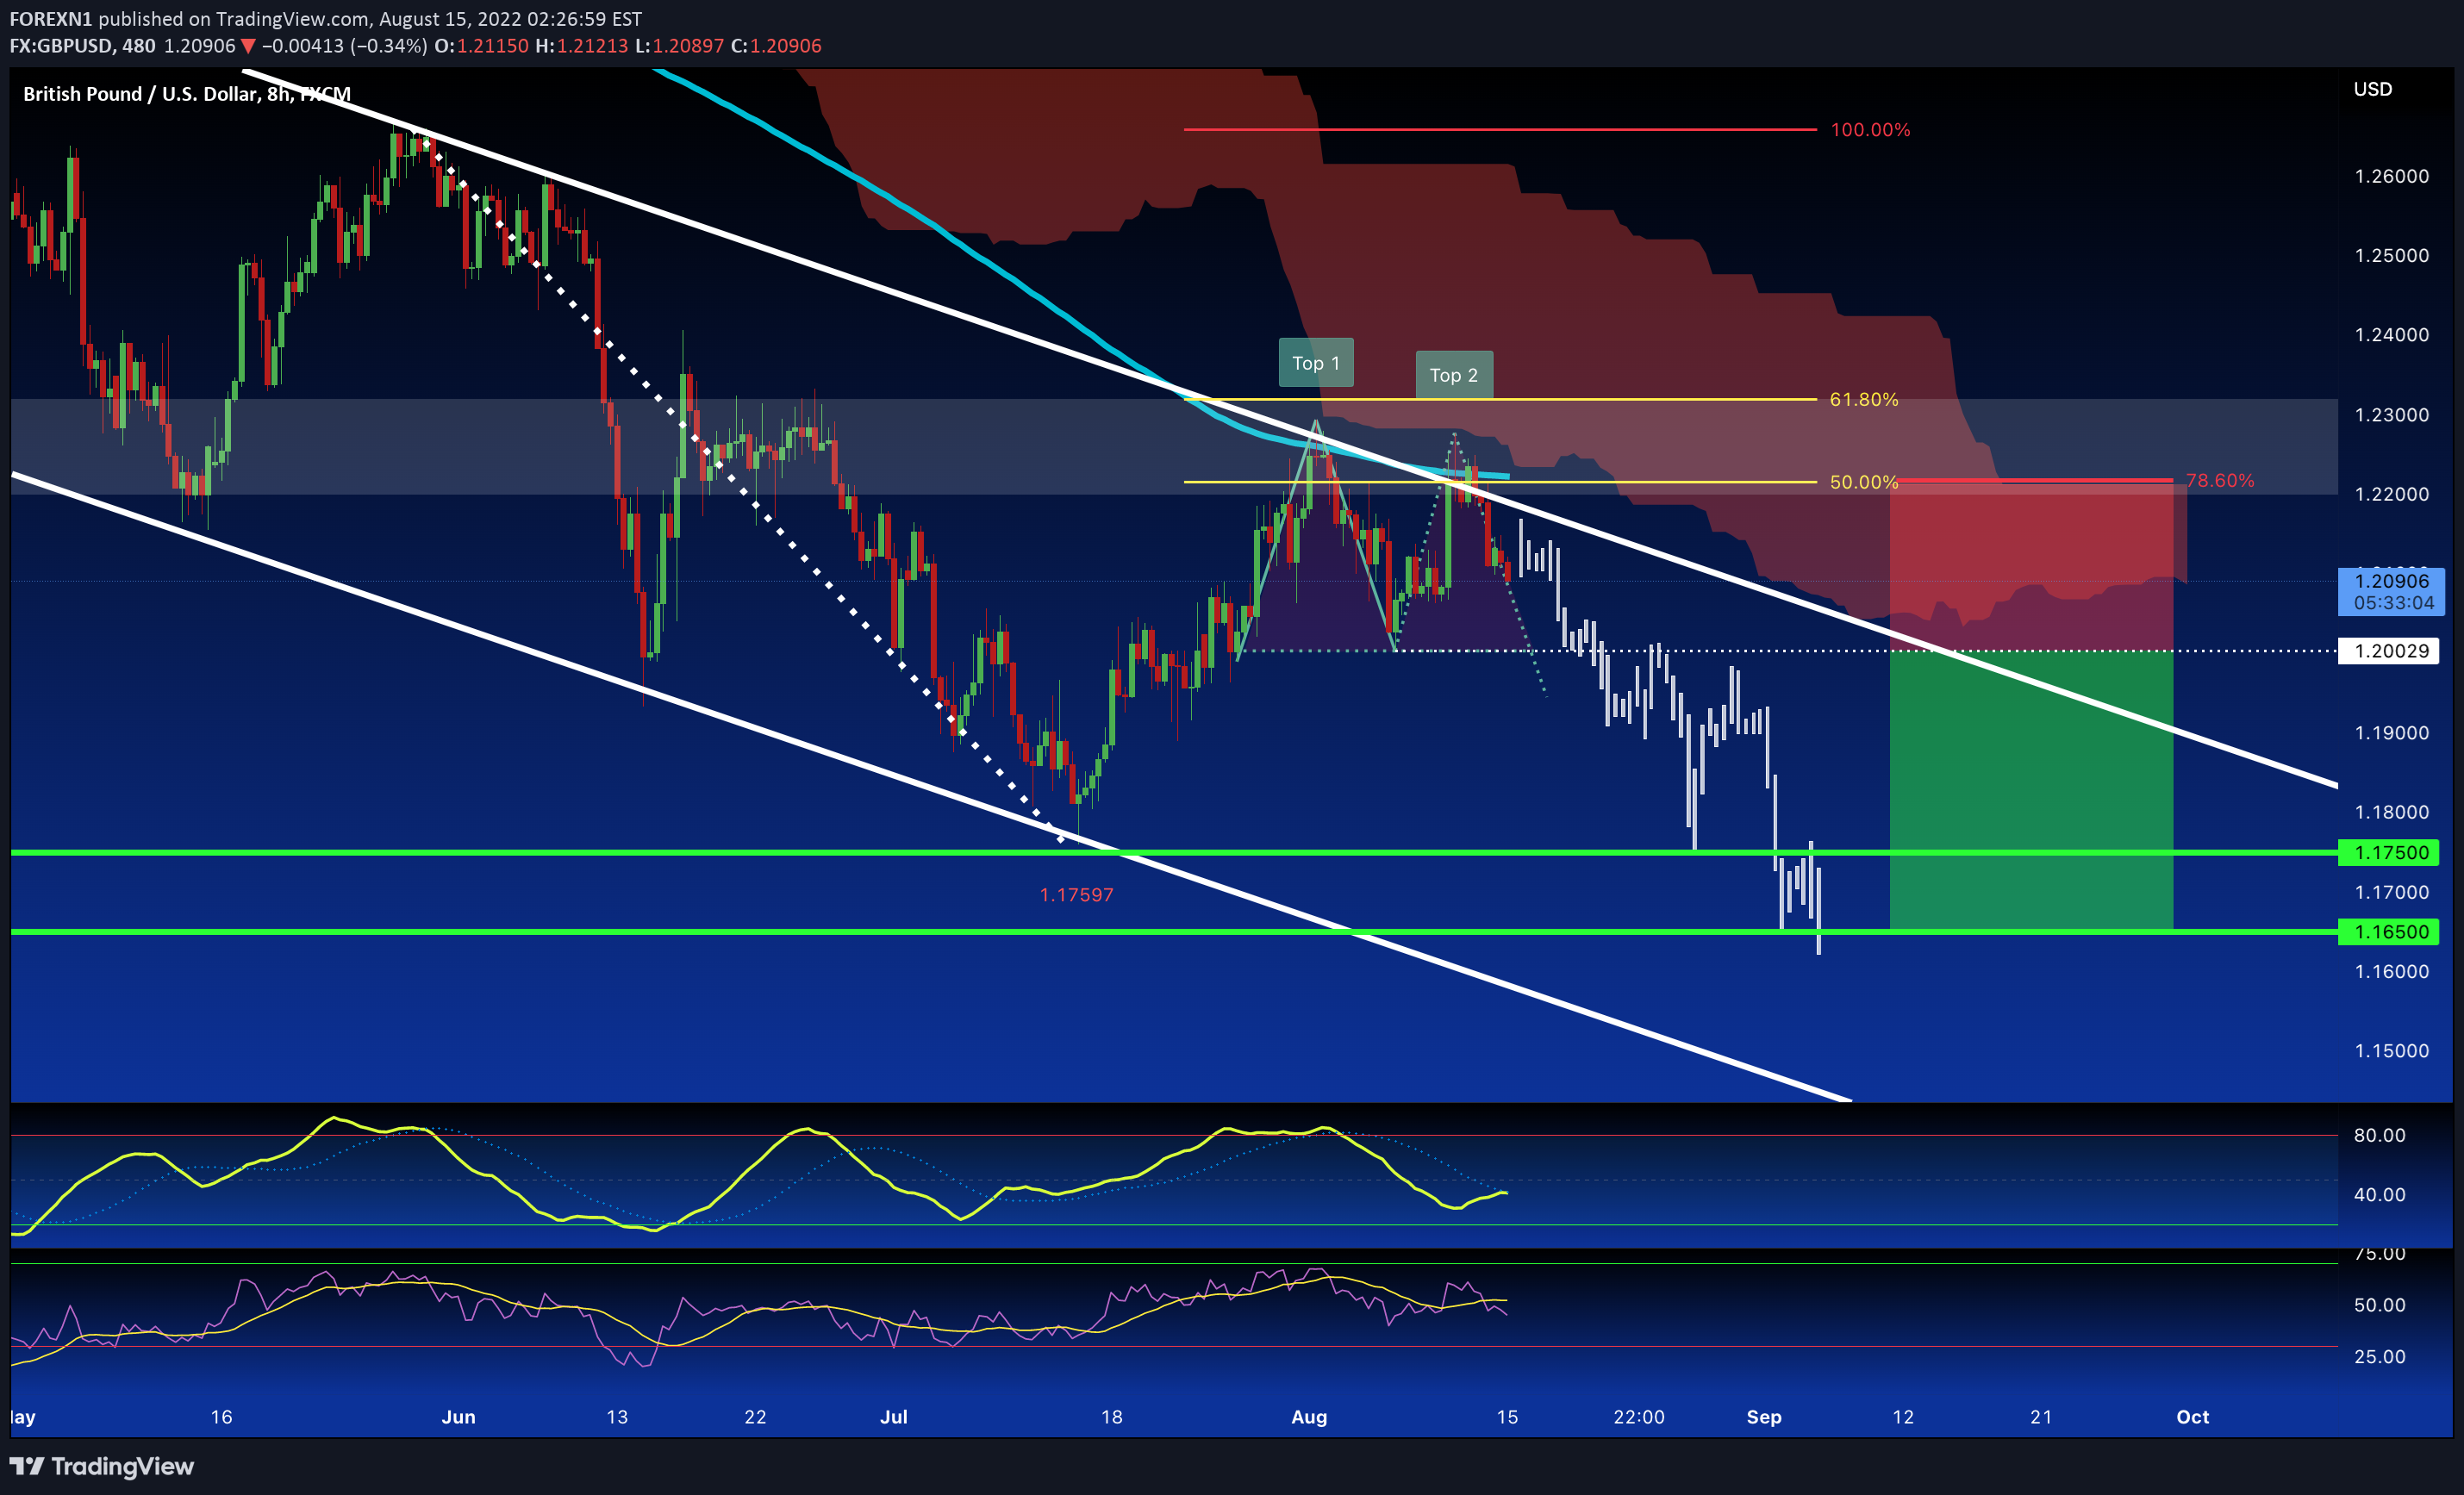Click the British Pound / U.S. Dollar chart title
Image resolution: width=2464 pixels, height=1495 pixels.
click(186, 94)
